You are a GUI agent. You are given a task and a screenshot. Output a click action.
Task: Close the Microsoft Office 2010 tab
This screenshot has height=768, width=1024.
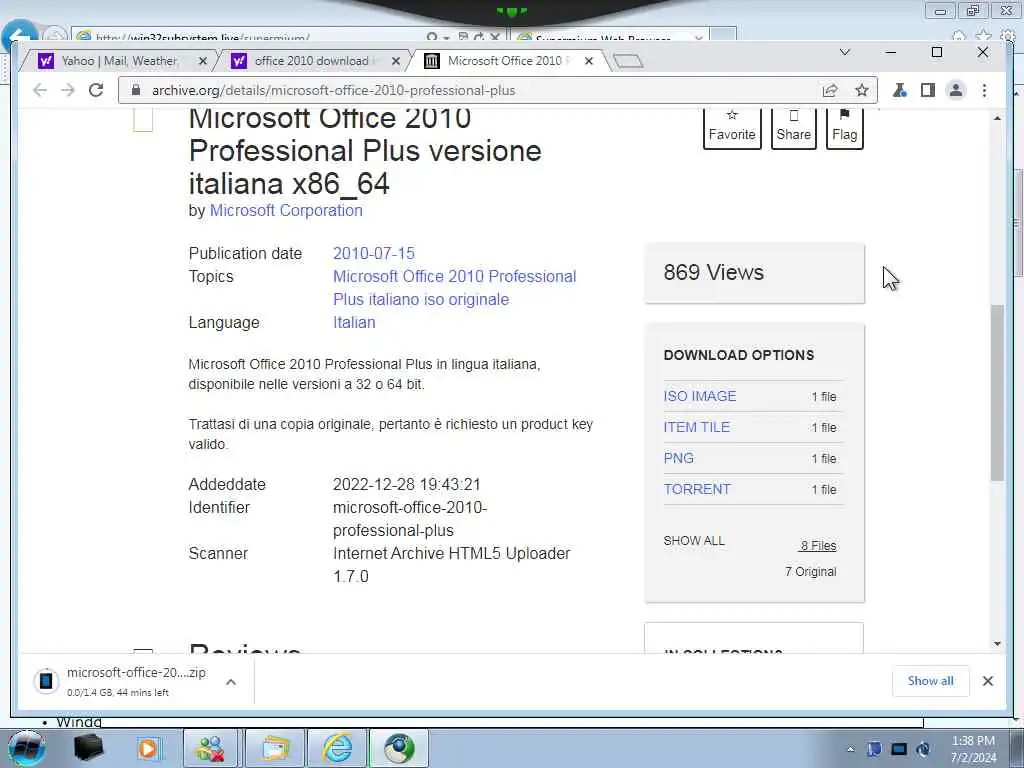coord(588,61)
